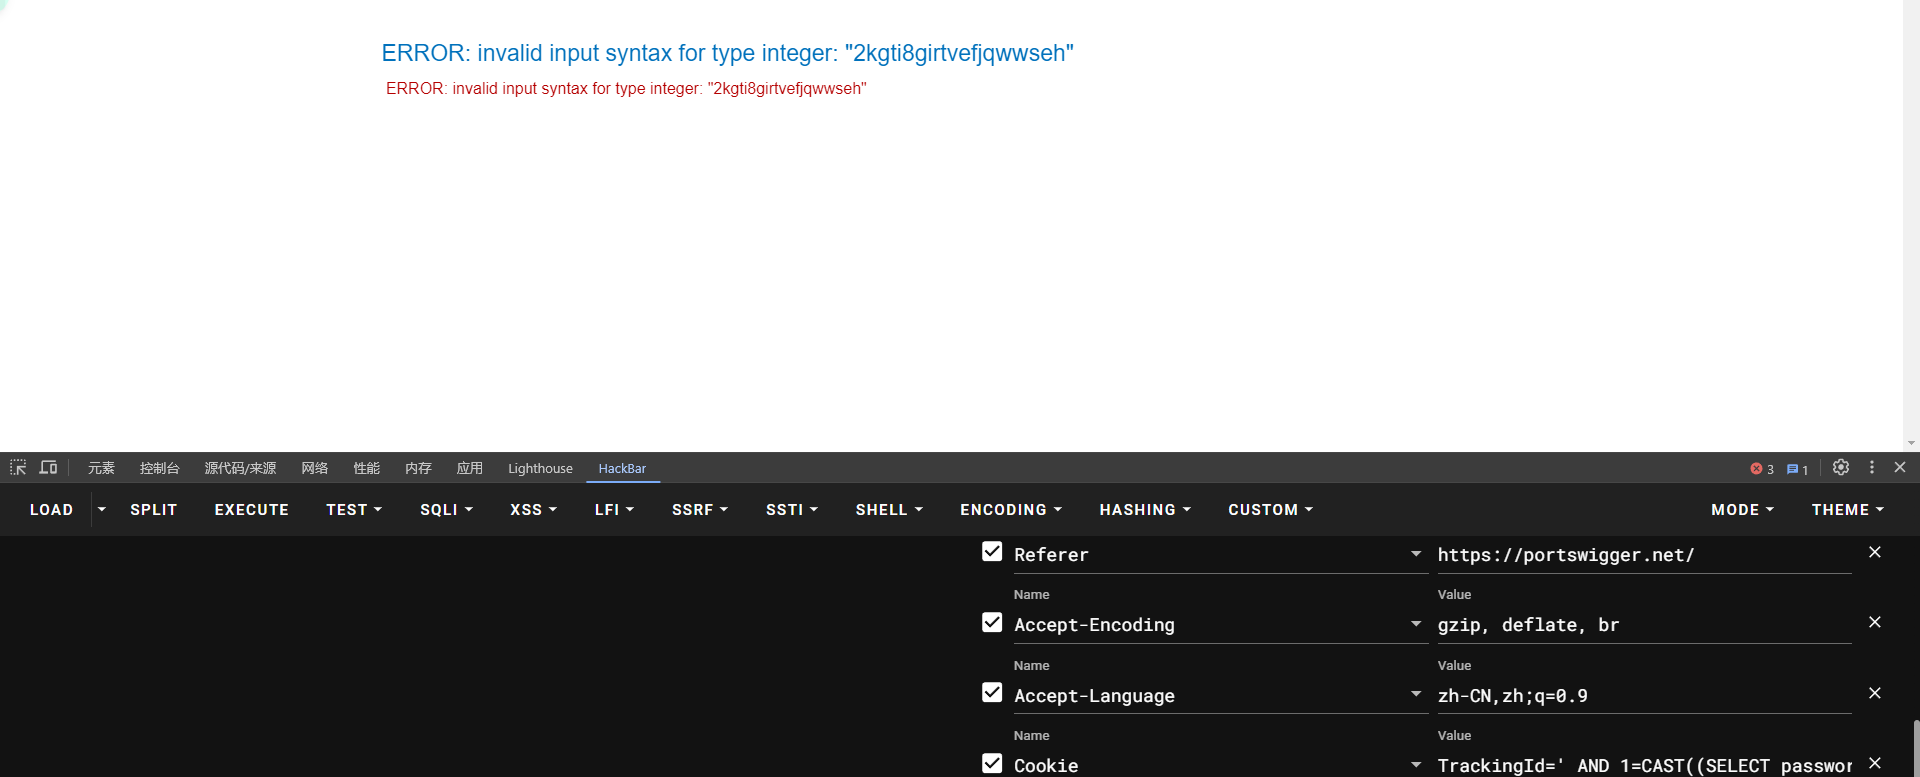The width and height of the screenshot is (1920, 777).
Task: Remove the Referer header row
Action: (1875, 552)
